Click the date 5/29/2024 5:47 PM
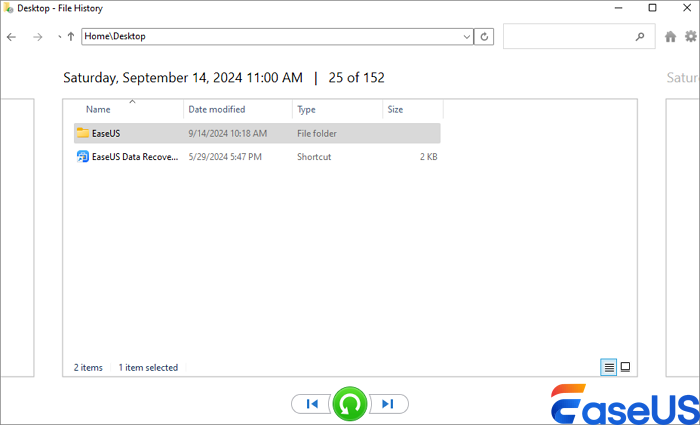Screen dimensions: 700x425 225,157
